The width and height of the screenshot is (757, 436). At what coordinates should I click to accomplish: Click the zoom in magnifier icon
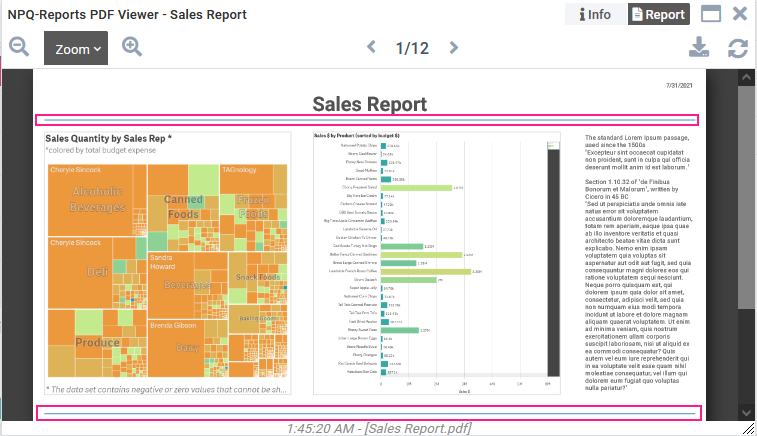click(x=132, y=47)
